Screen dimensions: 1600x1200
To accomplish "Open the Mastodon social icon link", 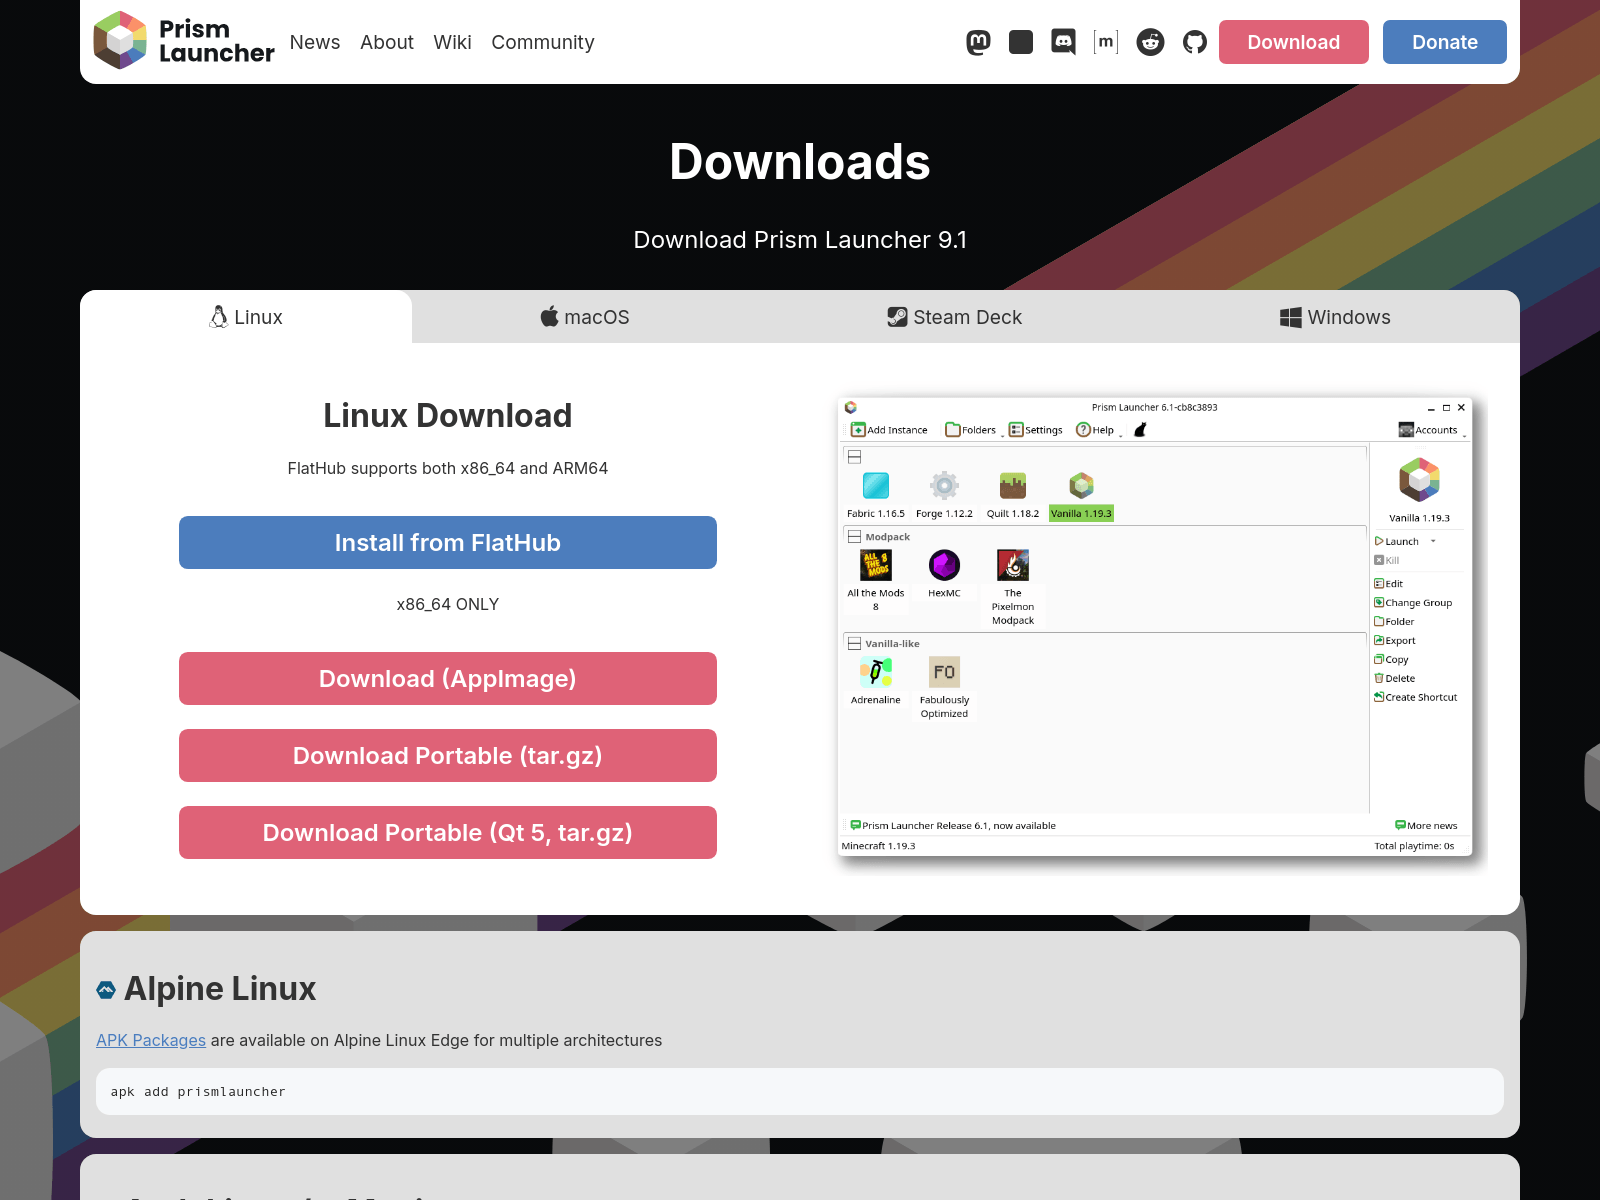I will (x=978, y=42).
